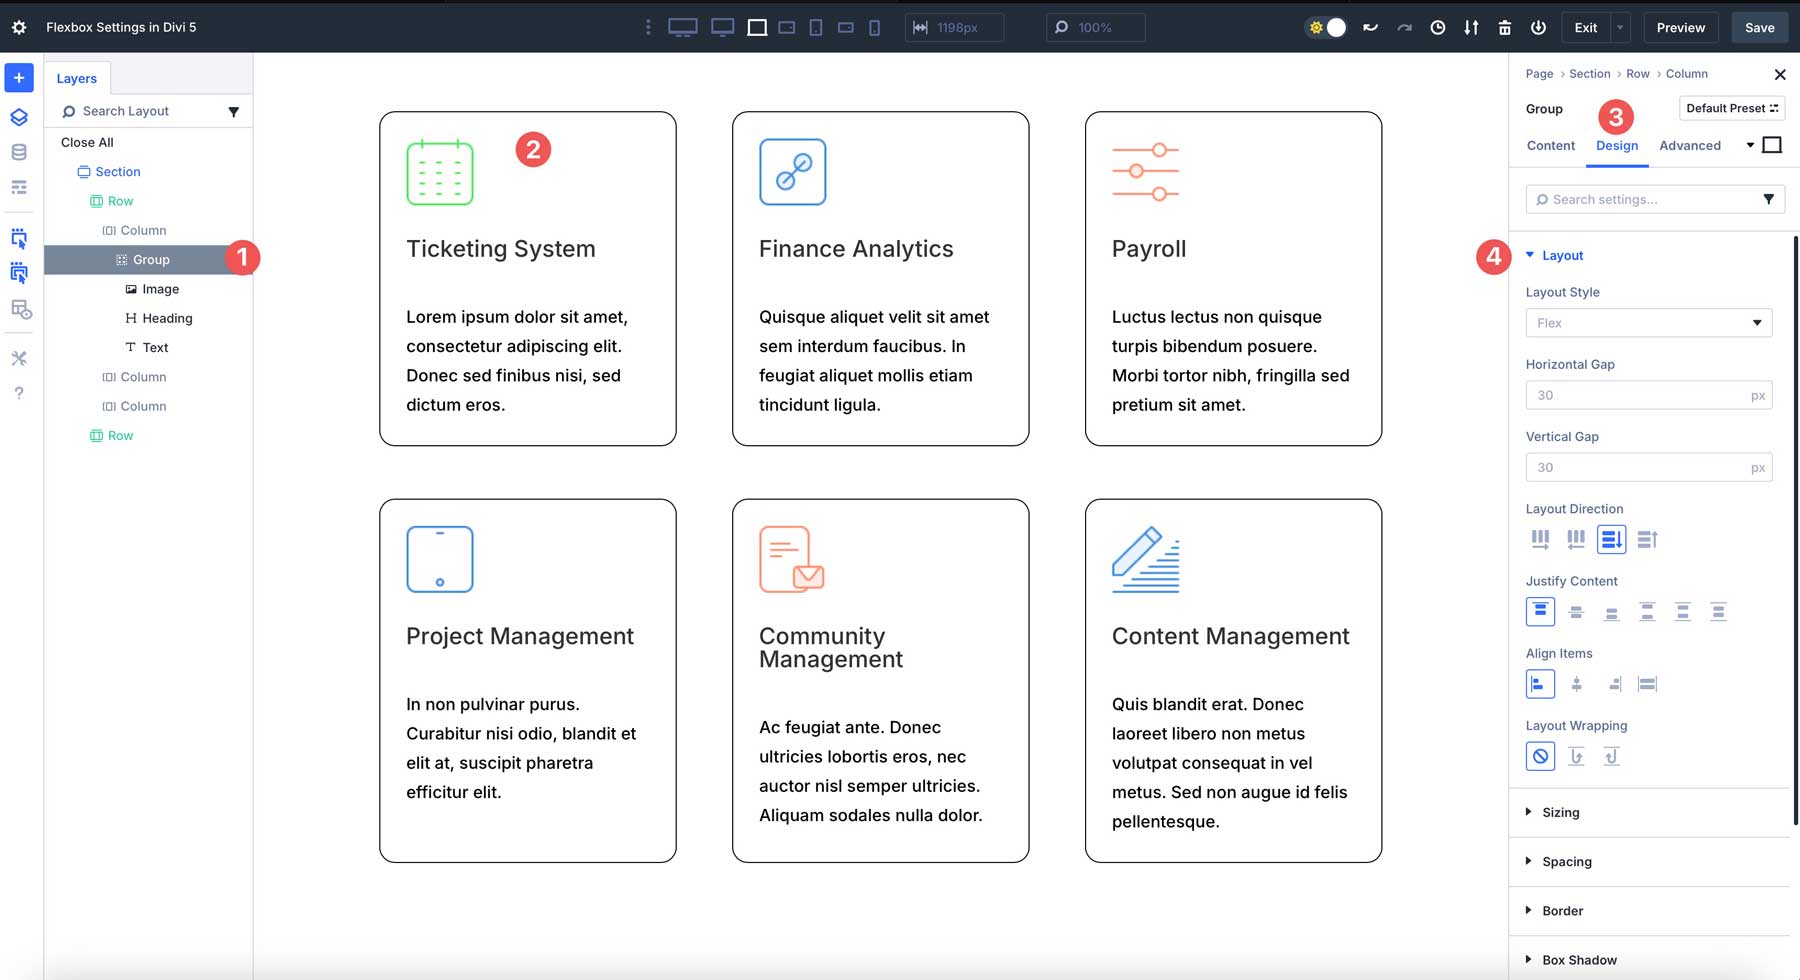Open the Layout Style Flex dropdown
The image size is (1800, 980).
[x=1648, y=323]
